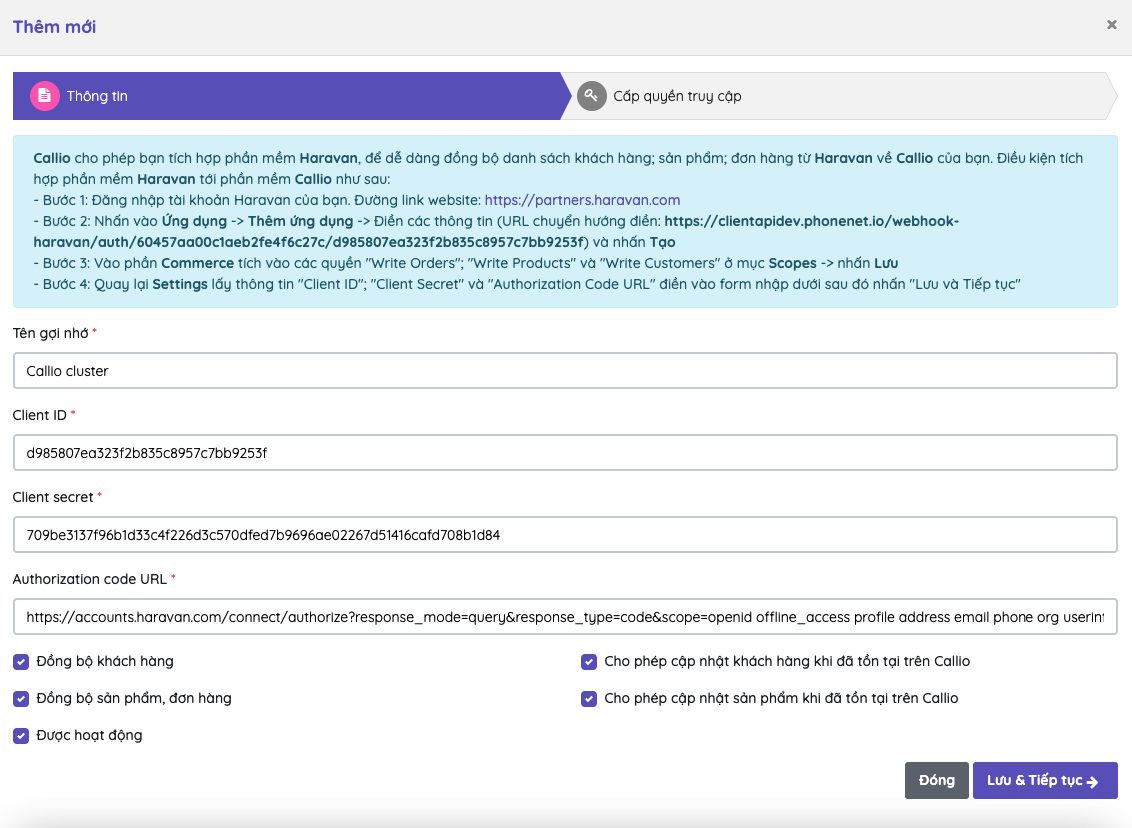Disable the Được hoạt động checkbox
The width and height of the screenshot is (1132, 828).
21,735
